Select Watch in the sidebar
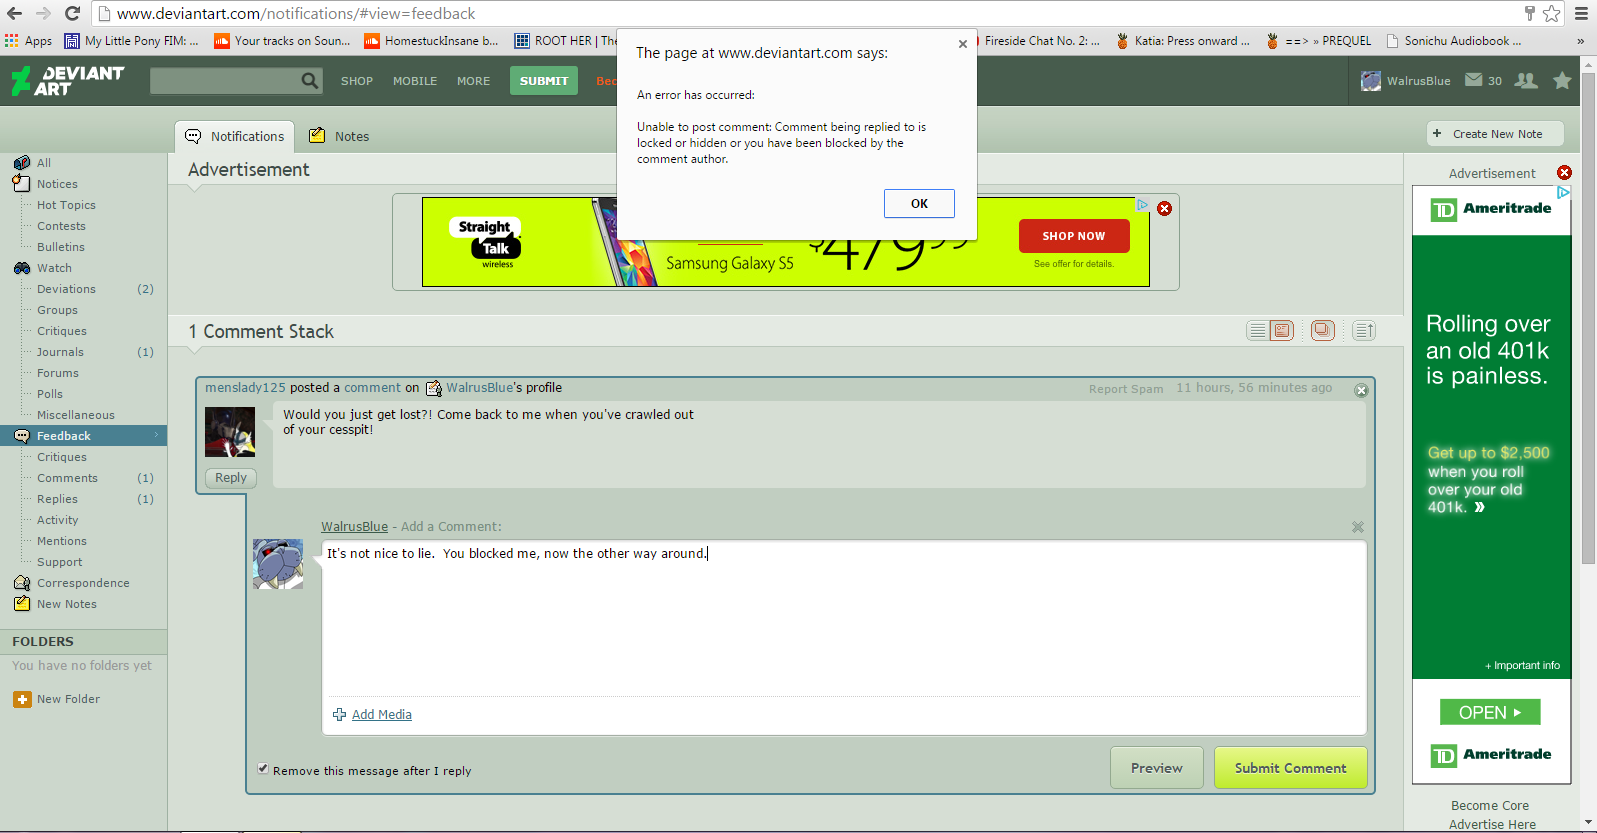1597x833 pixels. [54, 268]
